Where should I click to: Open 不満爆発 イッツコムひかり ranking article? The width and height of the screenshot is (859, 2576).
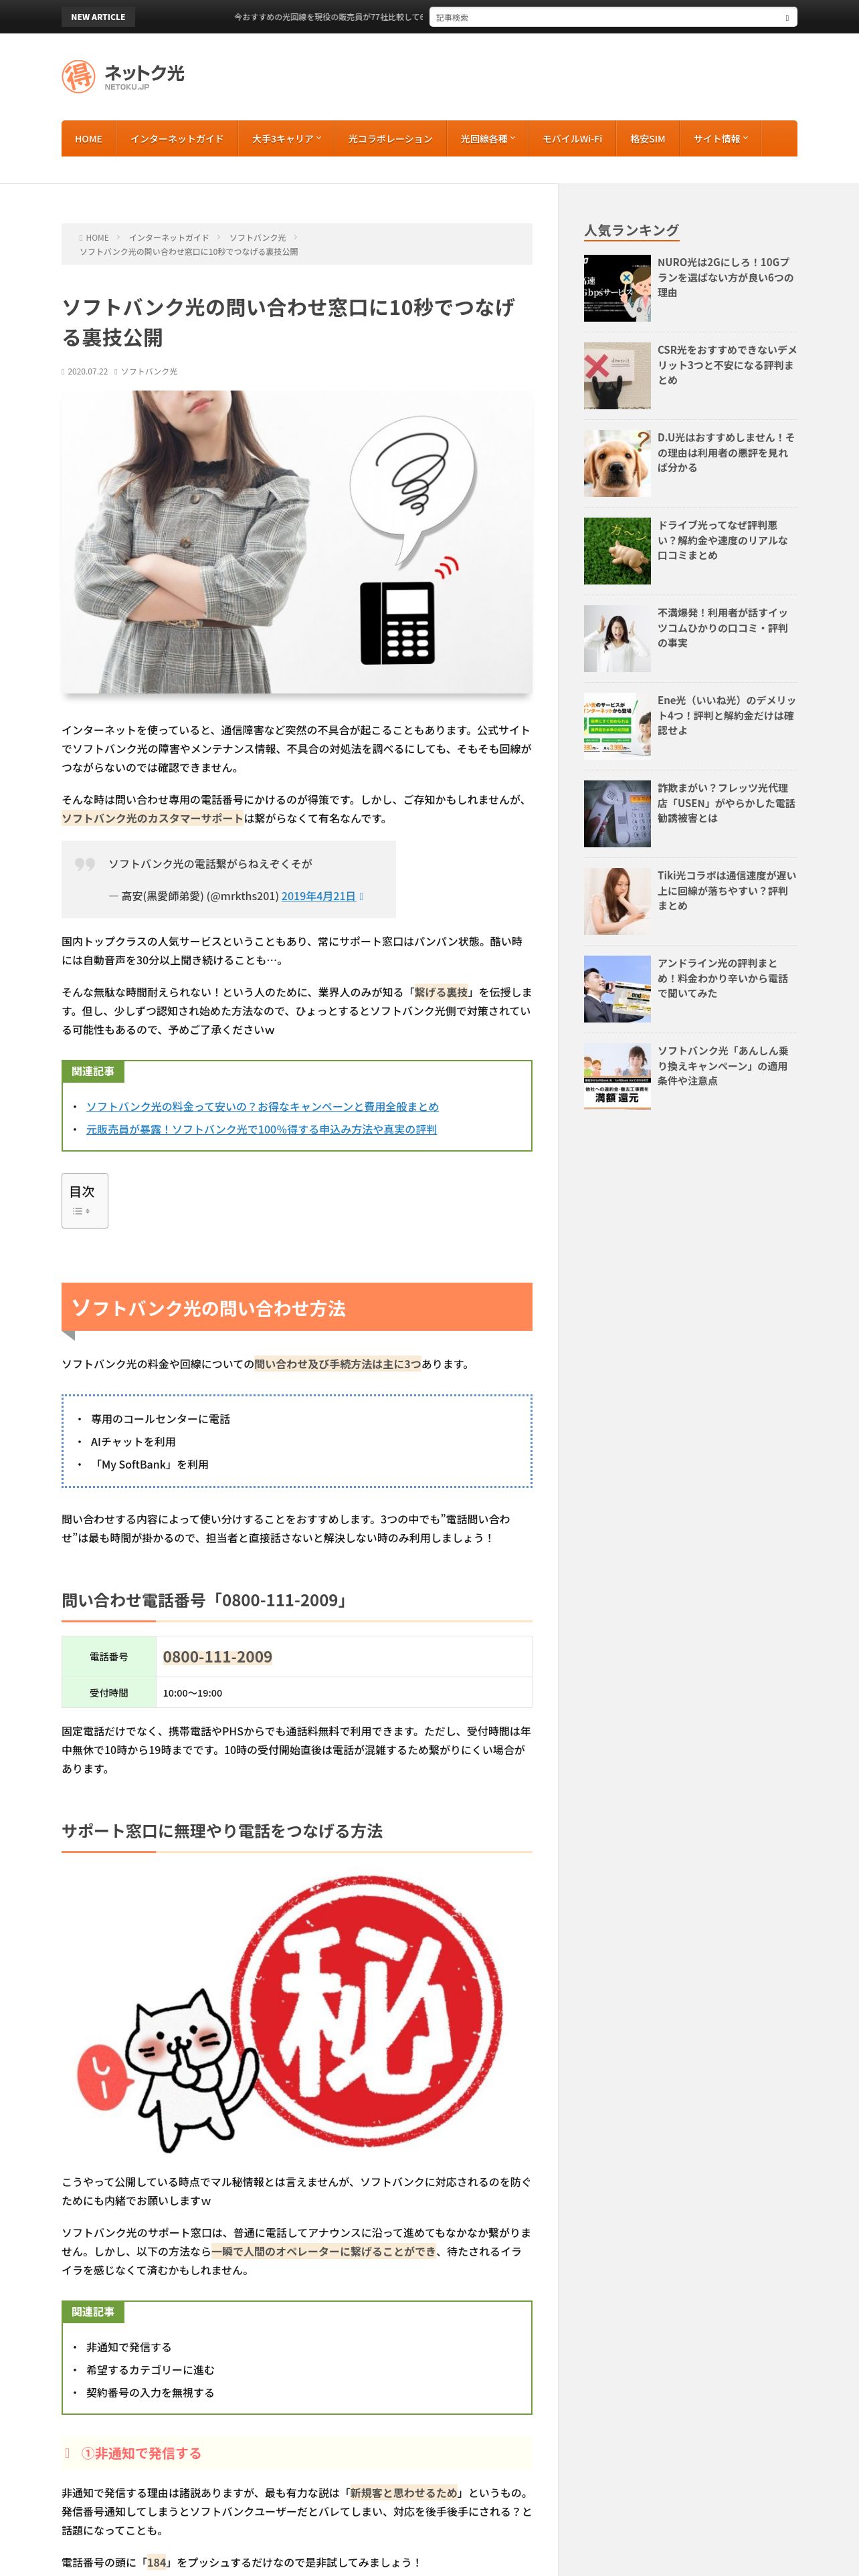726,628
